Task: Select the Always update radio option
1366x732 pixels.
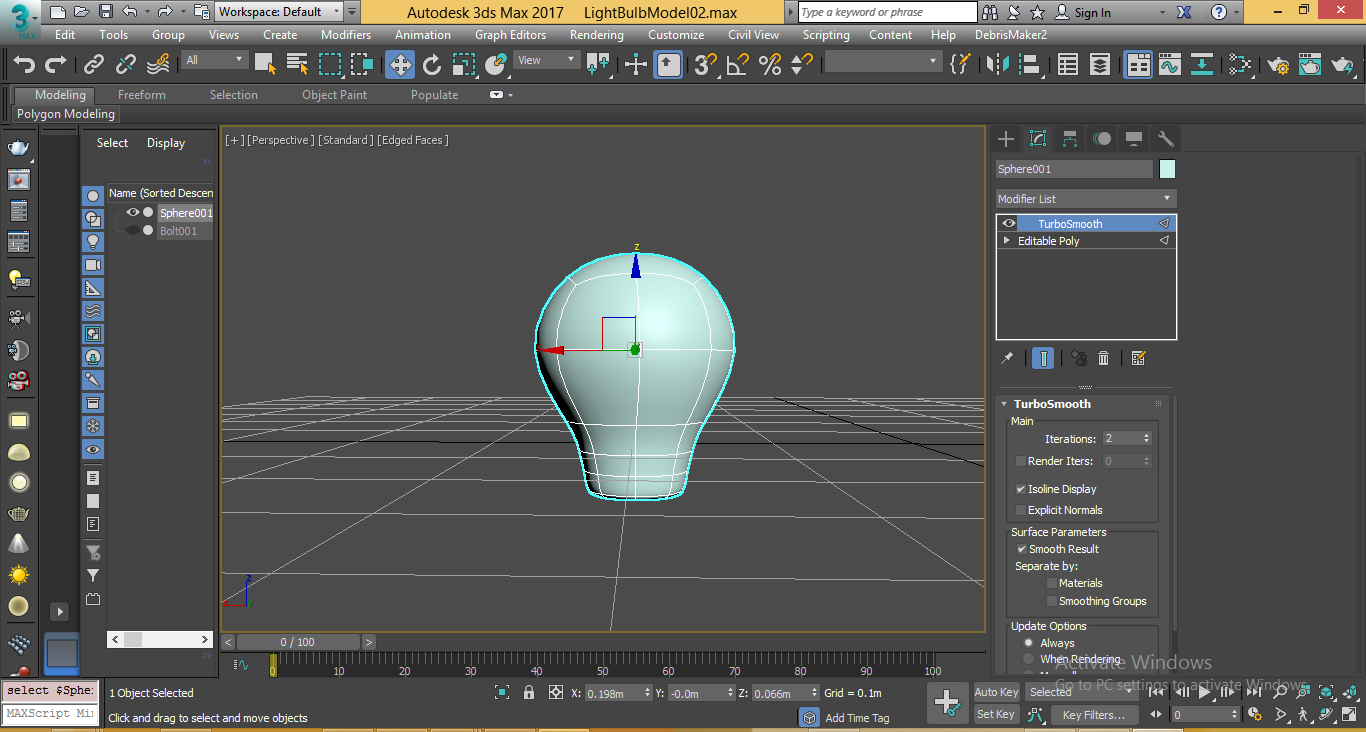Action: 1029,643
